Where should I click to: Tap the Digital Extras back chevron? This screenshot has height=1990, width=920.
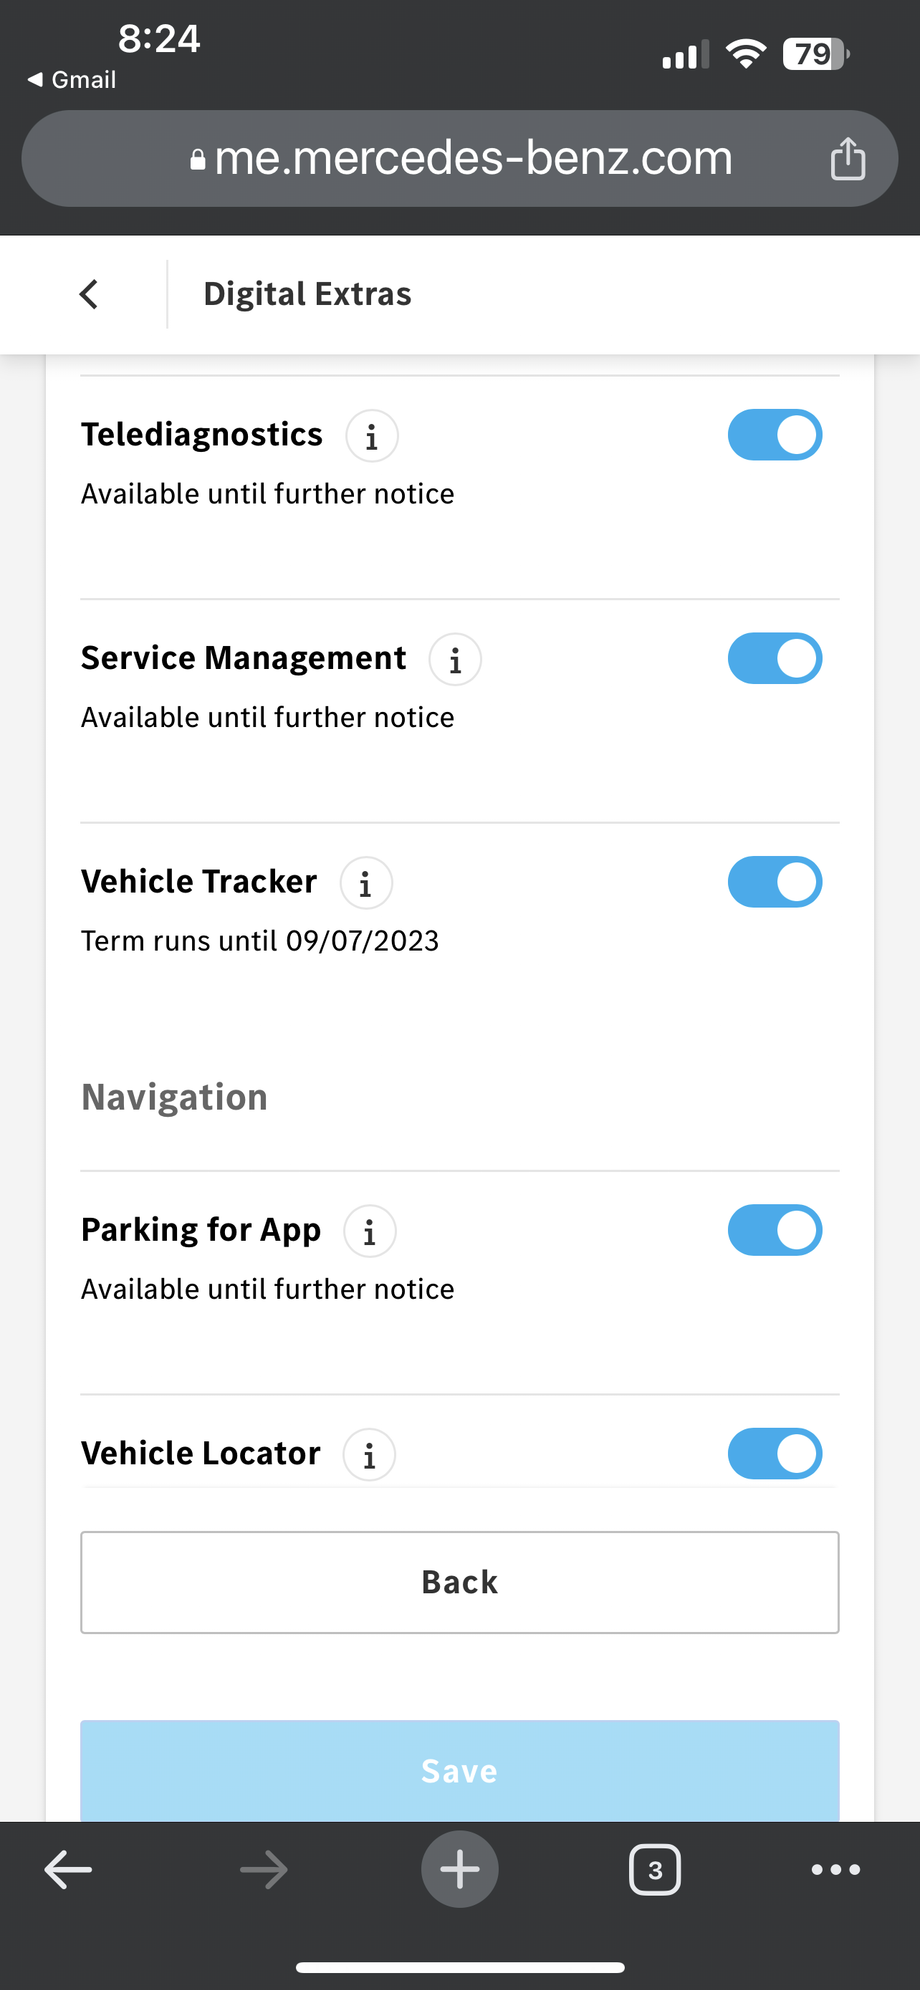click(89, 294)
